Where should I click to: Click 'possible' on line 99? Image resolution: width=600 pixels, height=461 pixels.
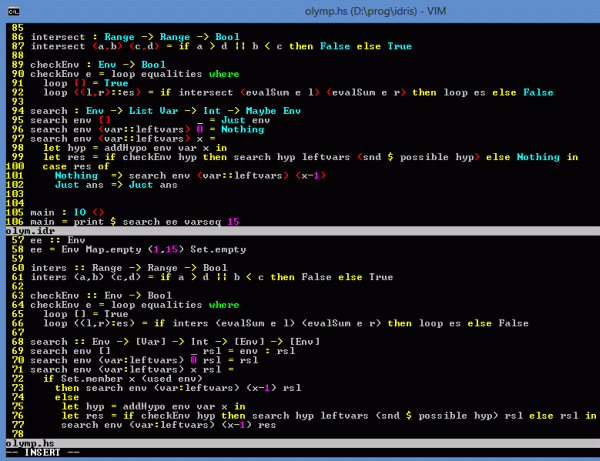click(x=424, y=157)
